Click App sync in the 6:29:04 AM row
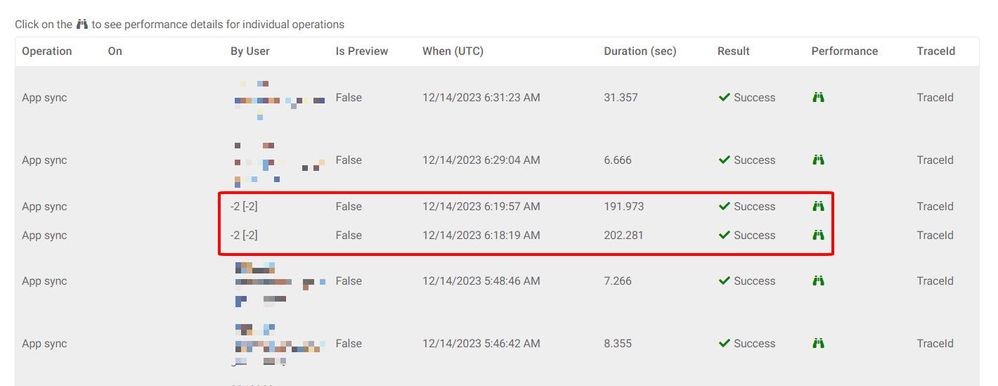The image size is (998, 386). (45, 160)
